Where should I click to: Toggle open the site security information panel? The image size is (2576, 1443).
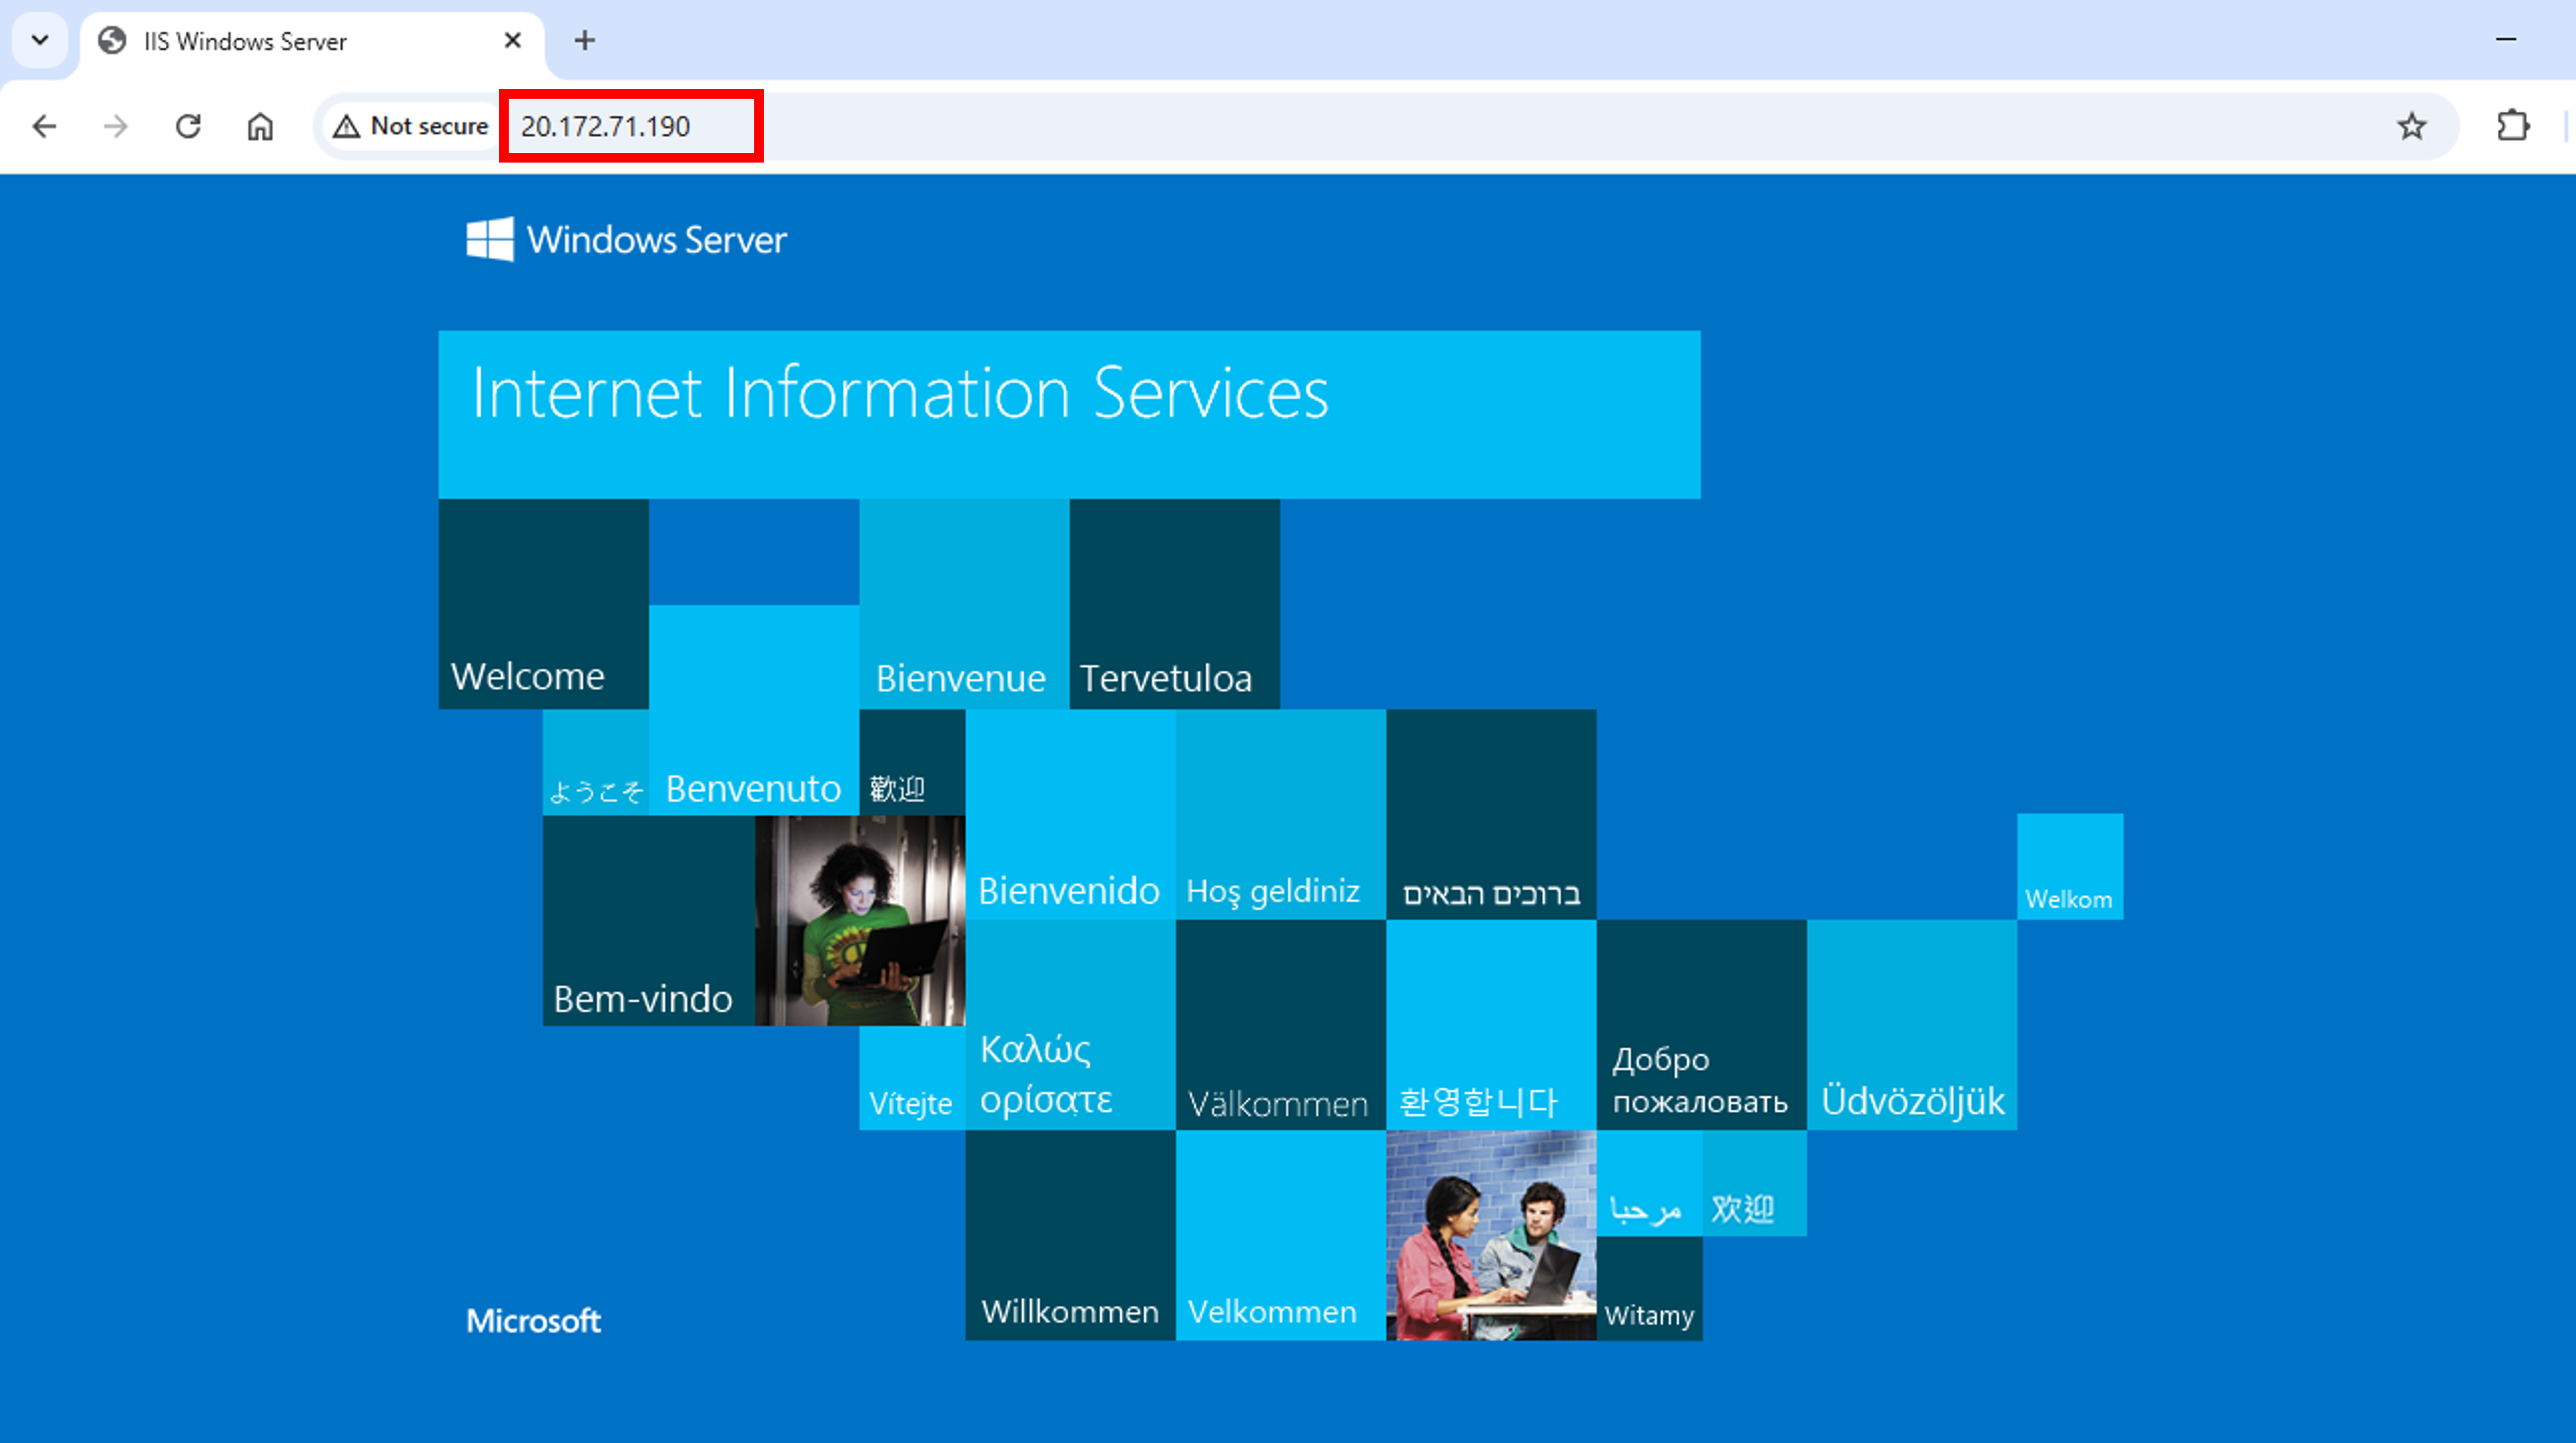coord(411,126)
